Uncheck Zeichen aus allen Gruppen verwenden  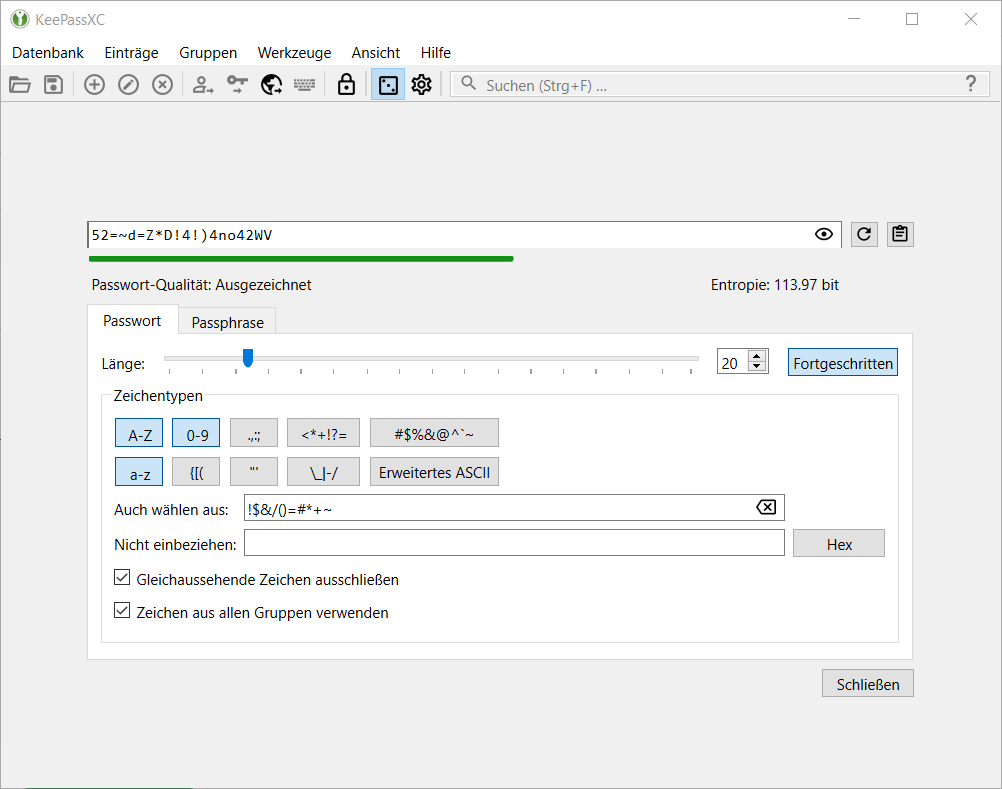tap(122, 610)
